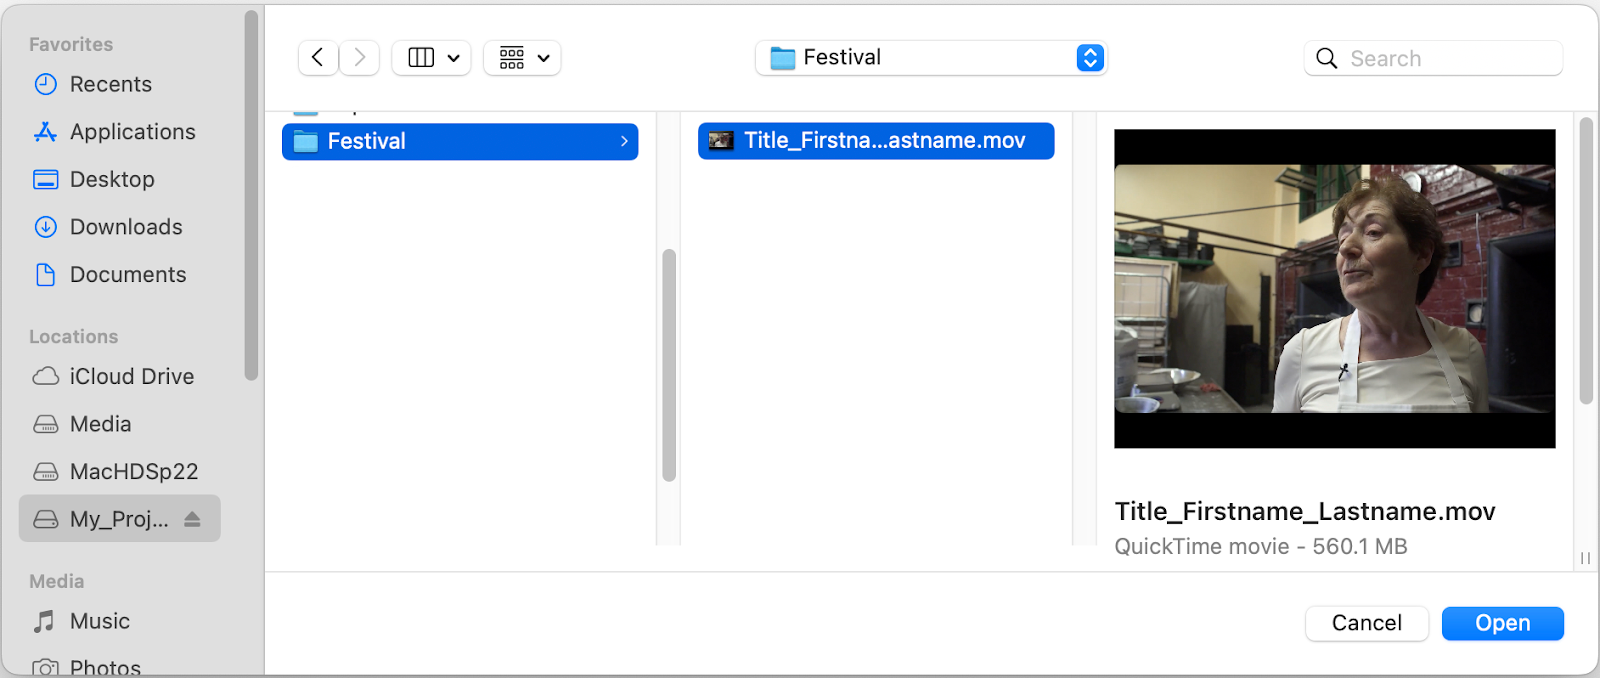This screenshot has height=678, width=1600.
Task: Click the magnifying glass search icon
Action: (1327, 58)
